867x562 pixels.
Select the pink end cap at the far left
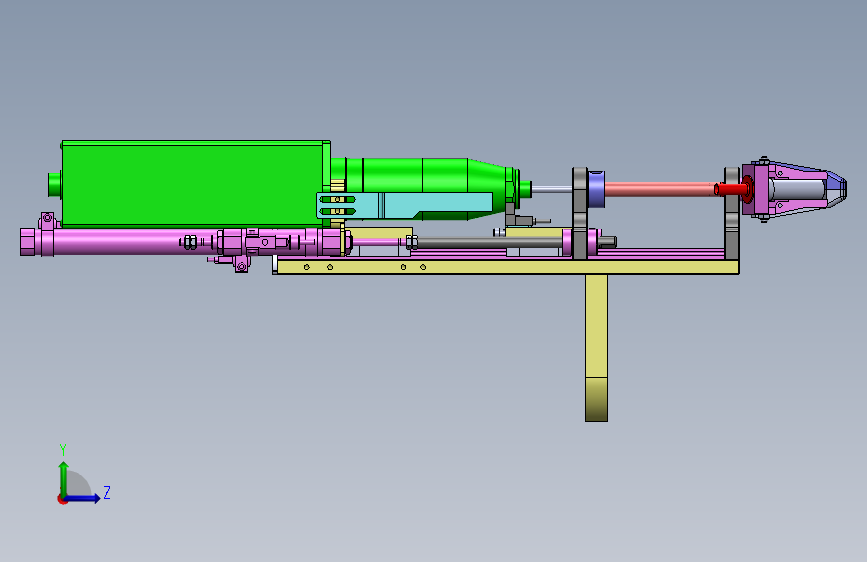(27, 242)
